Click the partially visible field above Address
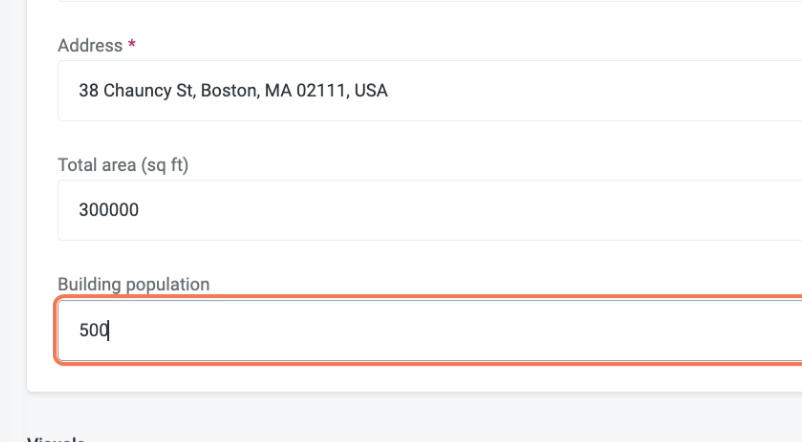Viewport: 802px width, 442px height. pyautogui.click(x=400, y=1)
